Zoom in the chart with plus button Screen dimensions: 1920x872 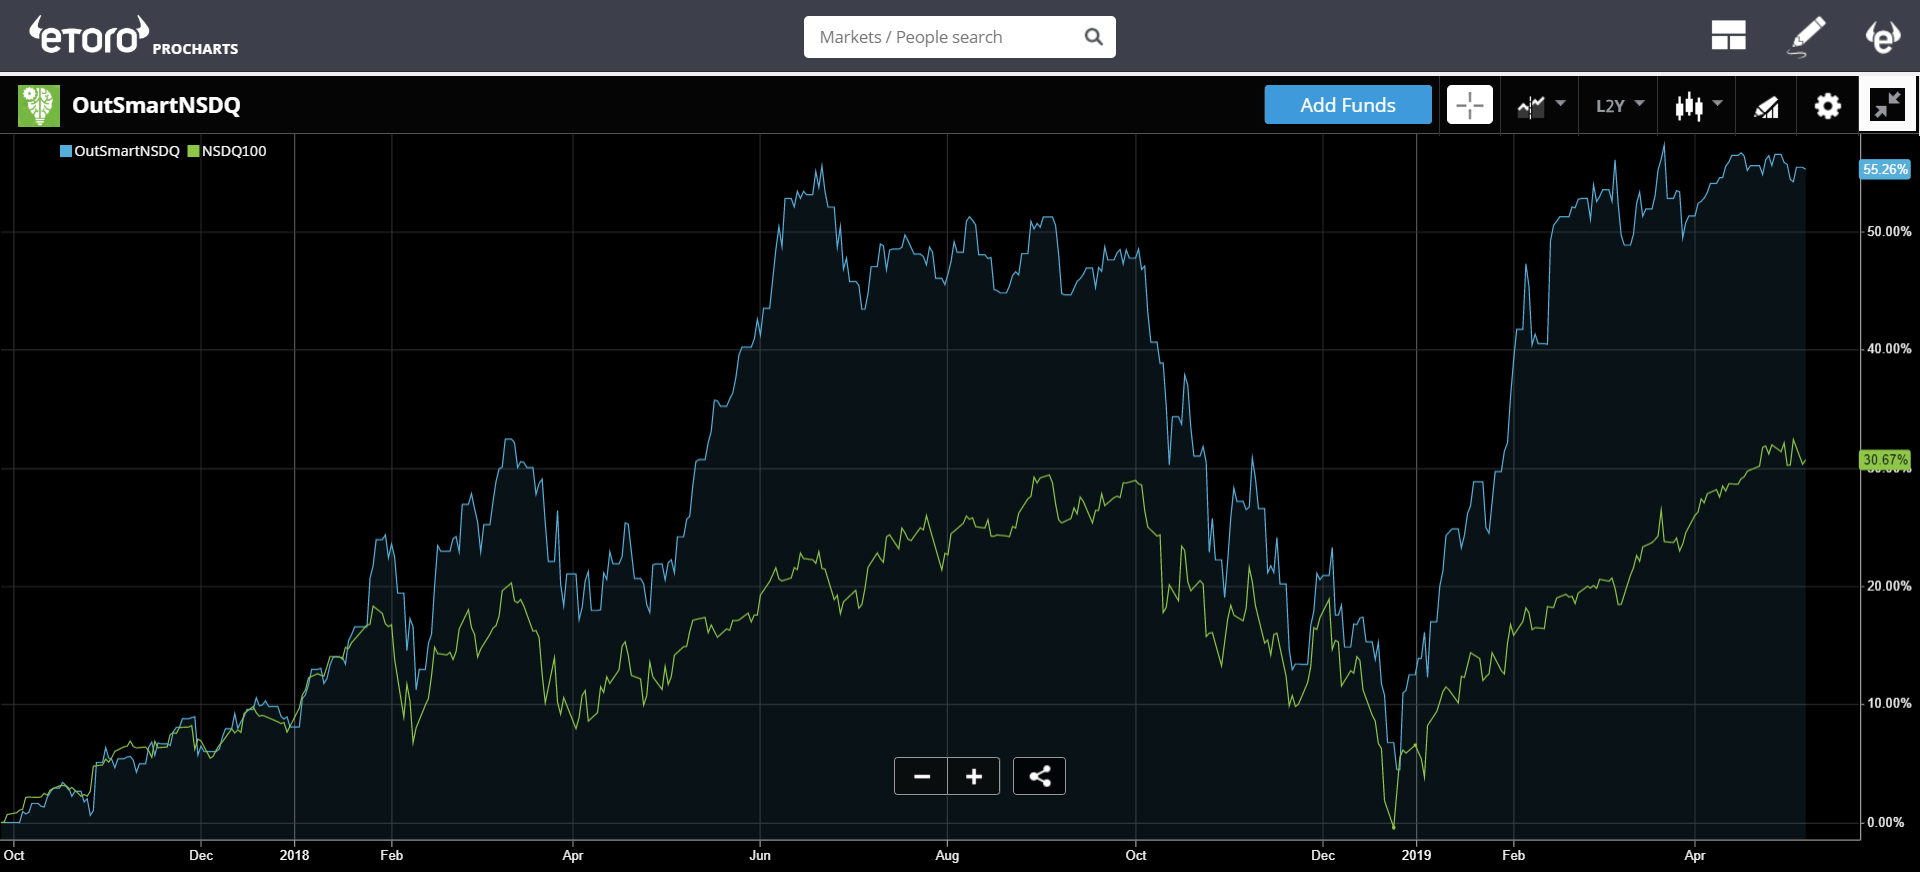pyautogui.click(x=974, y=776)
